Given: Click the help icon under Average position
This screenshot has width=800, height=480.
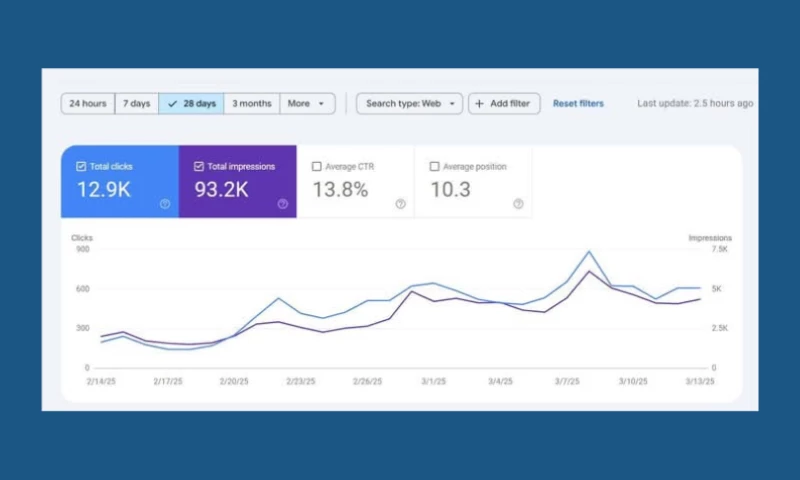Looking at the screenshot, I should pyautogui.click(x=518, y=204).
